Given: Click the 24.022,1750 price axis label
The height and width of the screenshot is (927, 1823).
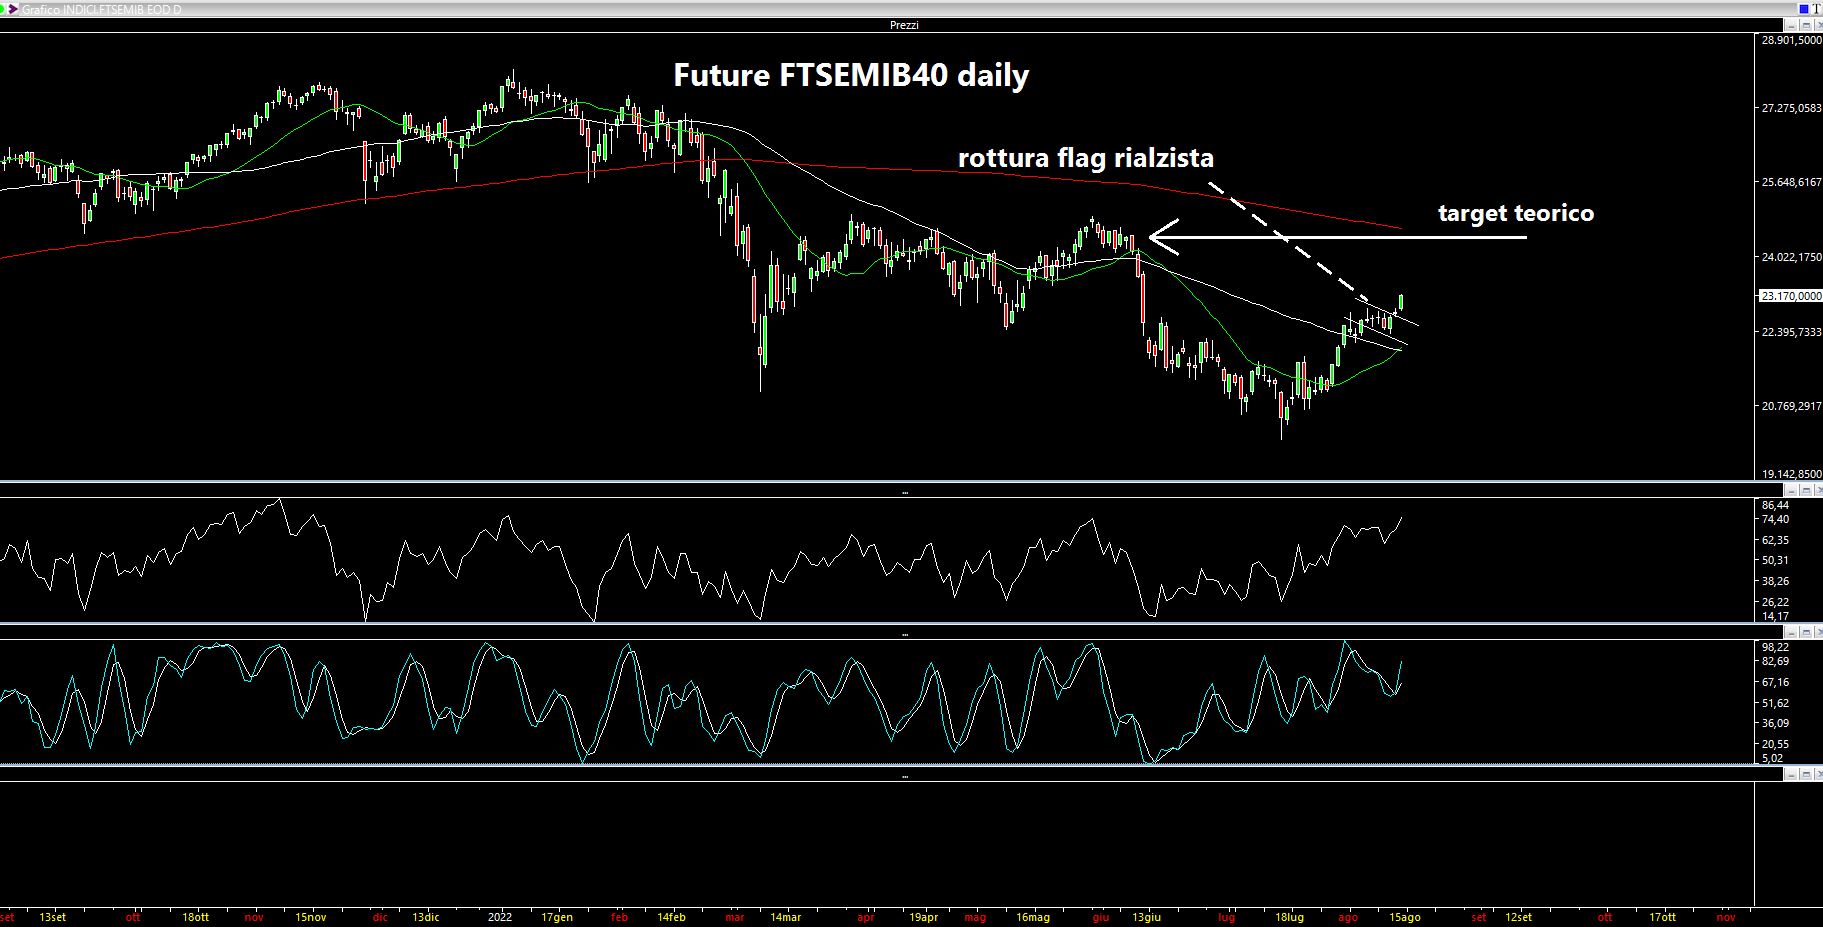Looking at the screenshot, I should 1791,257.
